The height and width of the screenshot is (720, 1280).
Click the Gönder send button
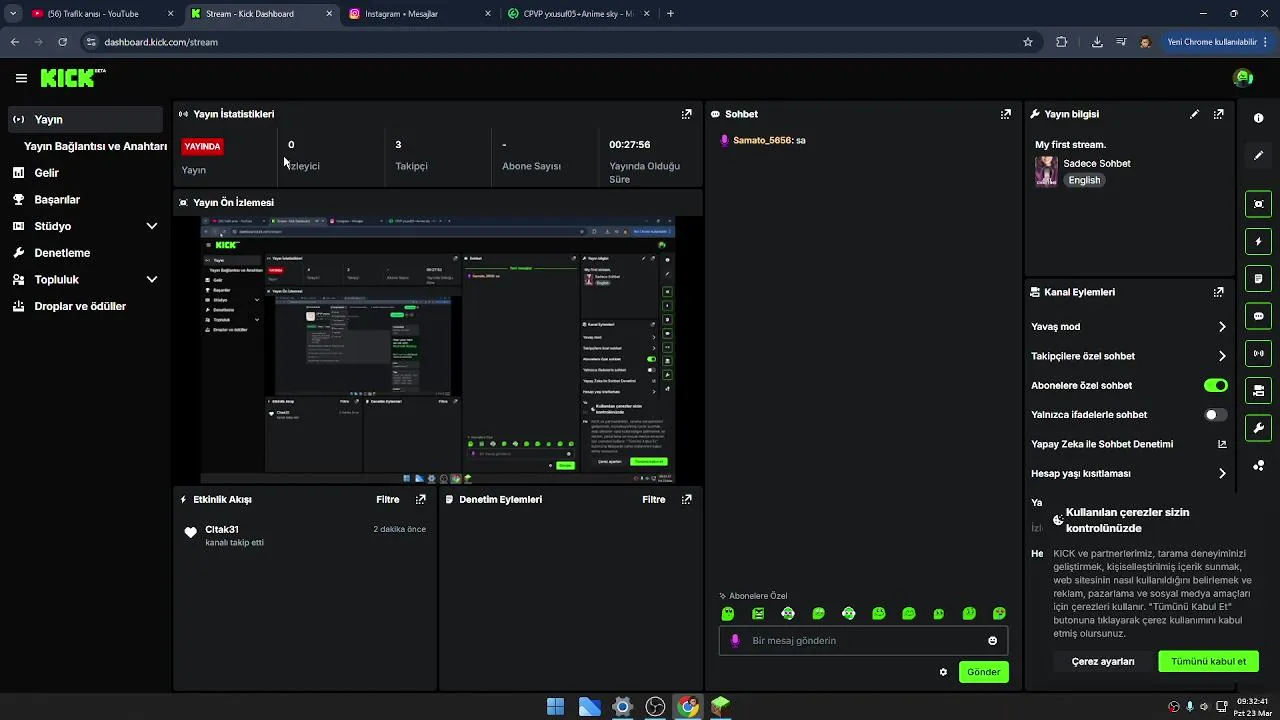tap(983, 672)
